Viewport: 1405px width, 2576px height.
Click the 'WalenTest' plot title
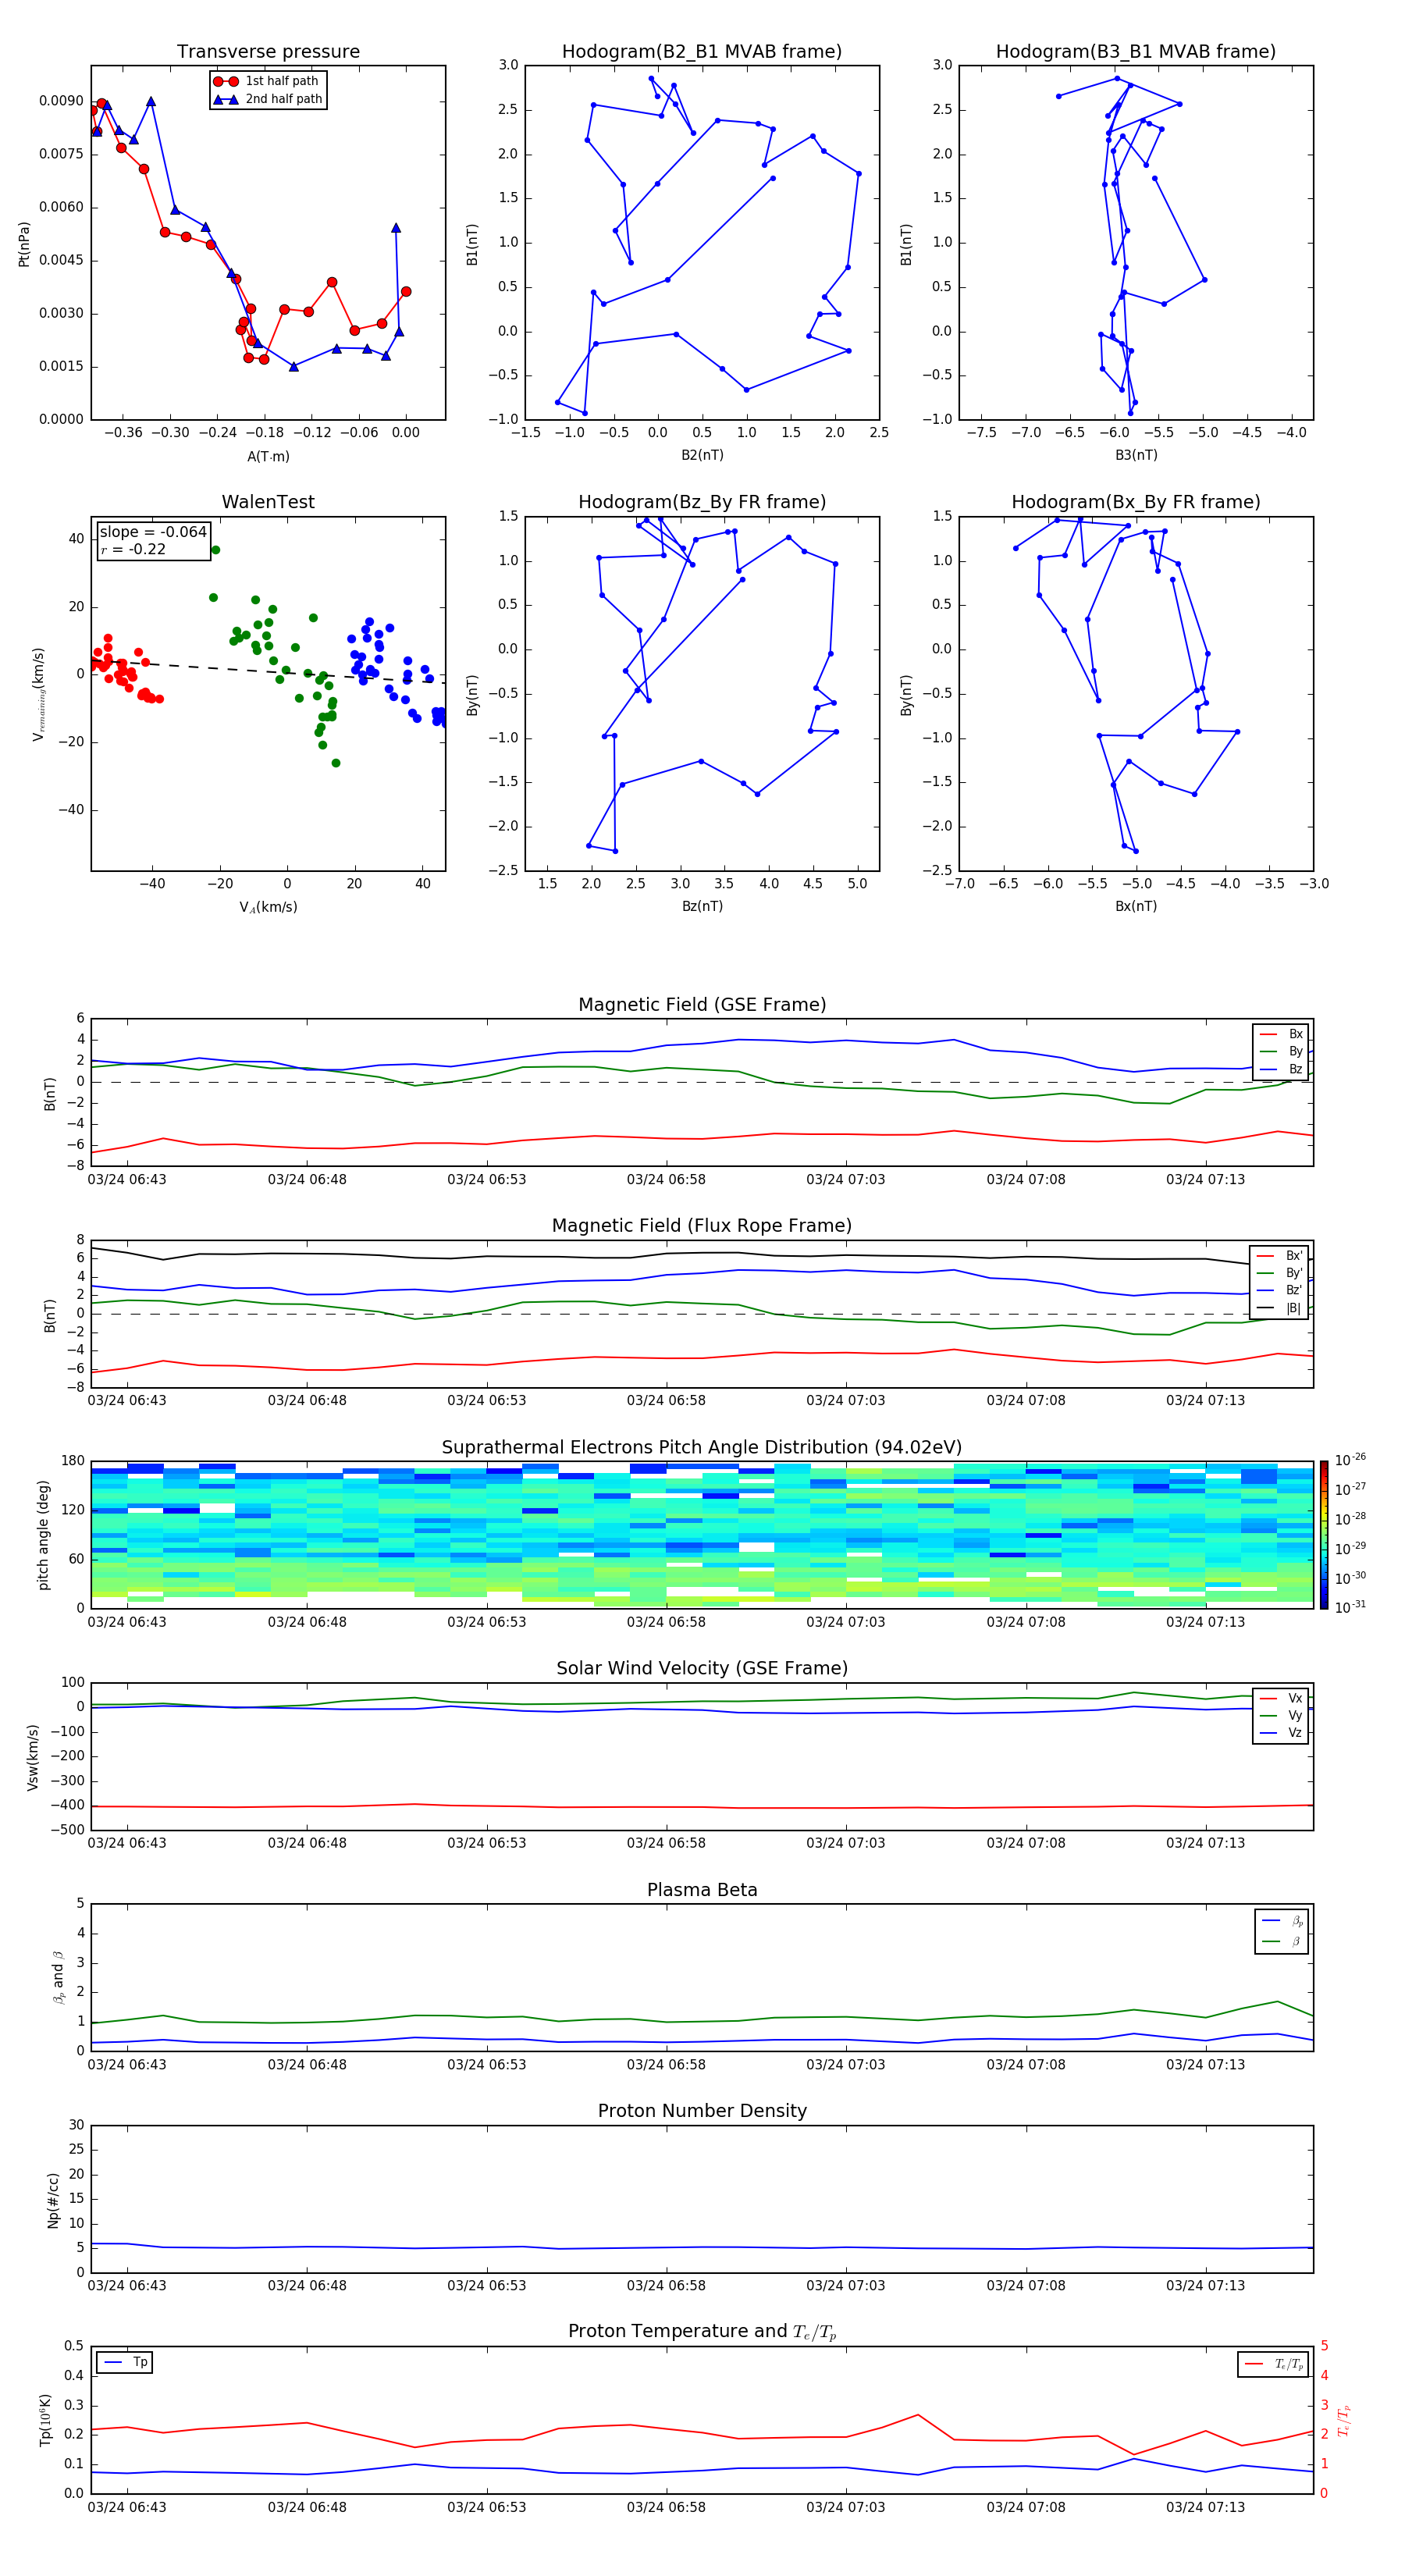tap(268, 502)
